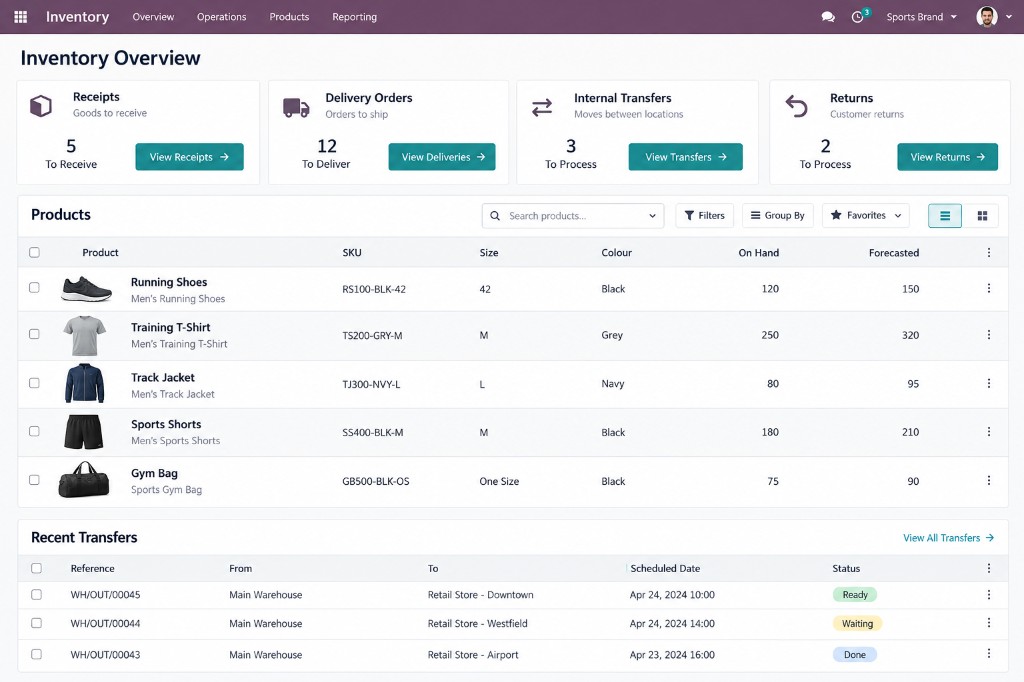Open row menu for Running Shoes
1024x682 pixels.
989,288
